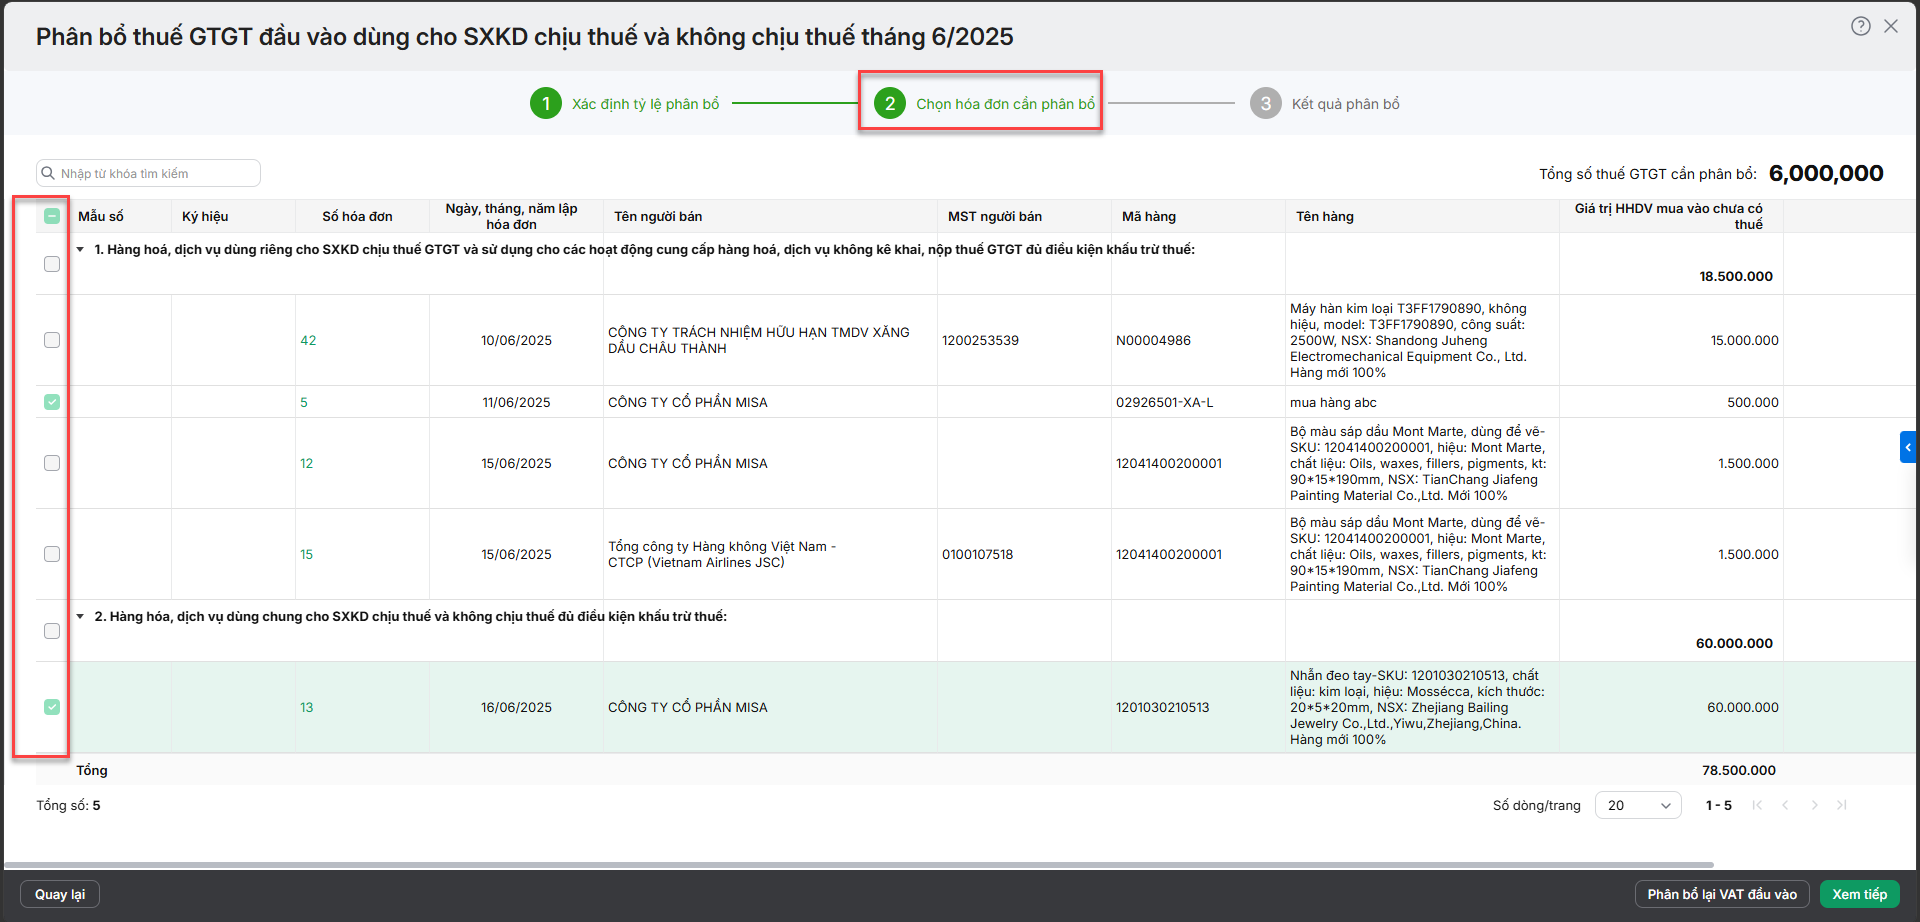The image size is (1920, 922).
Task: Go to next page arrow
Action: (x=1814, y=805)
